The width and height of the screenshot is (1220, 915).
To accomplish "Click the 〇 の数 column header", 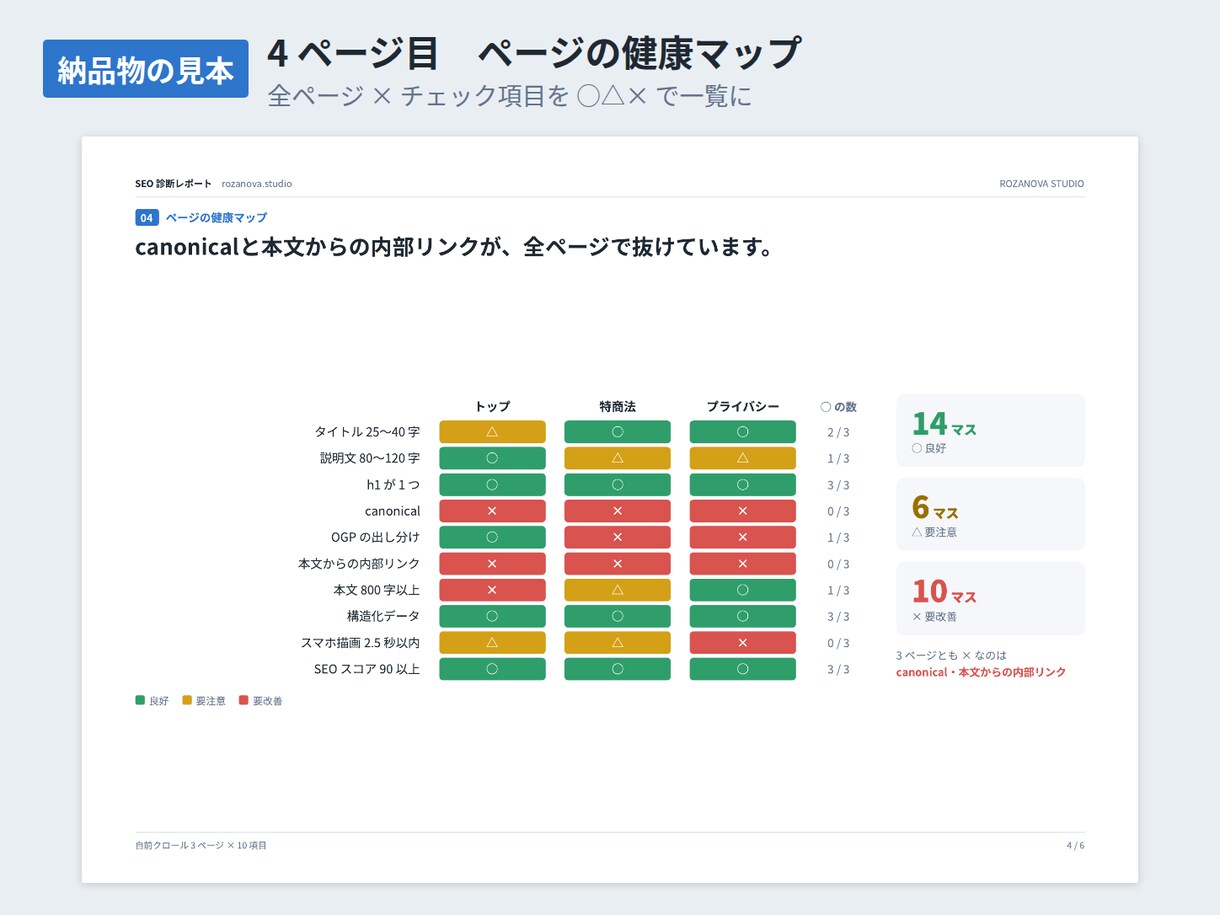I will pyautogui.click(x=838, y=407).
